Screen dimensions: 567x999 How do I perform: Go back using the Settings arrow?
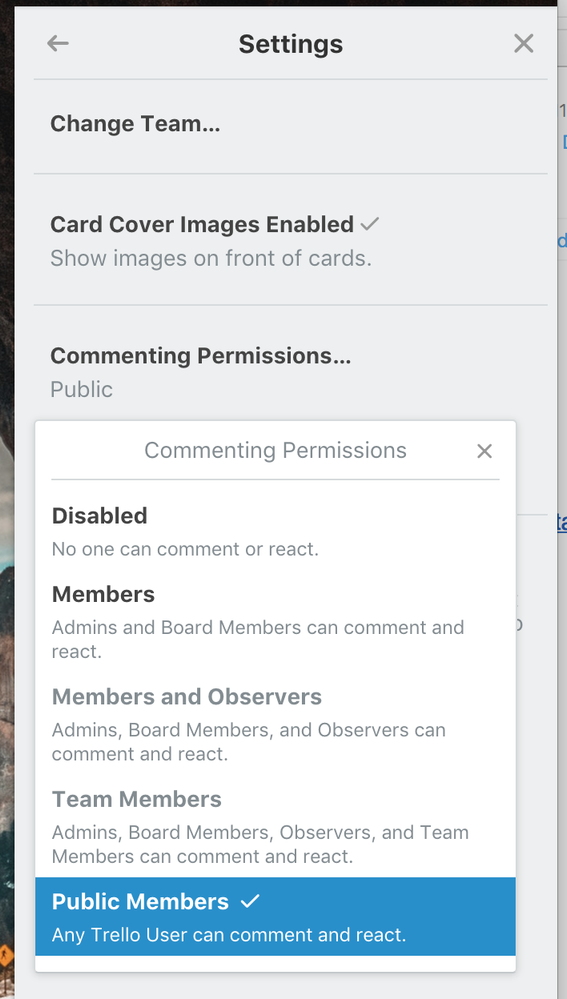point(57,43)
